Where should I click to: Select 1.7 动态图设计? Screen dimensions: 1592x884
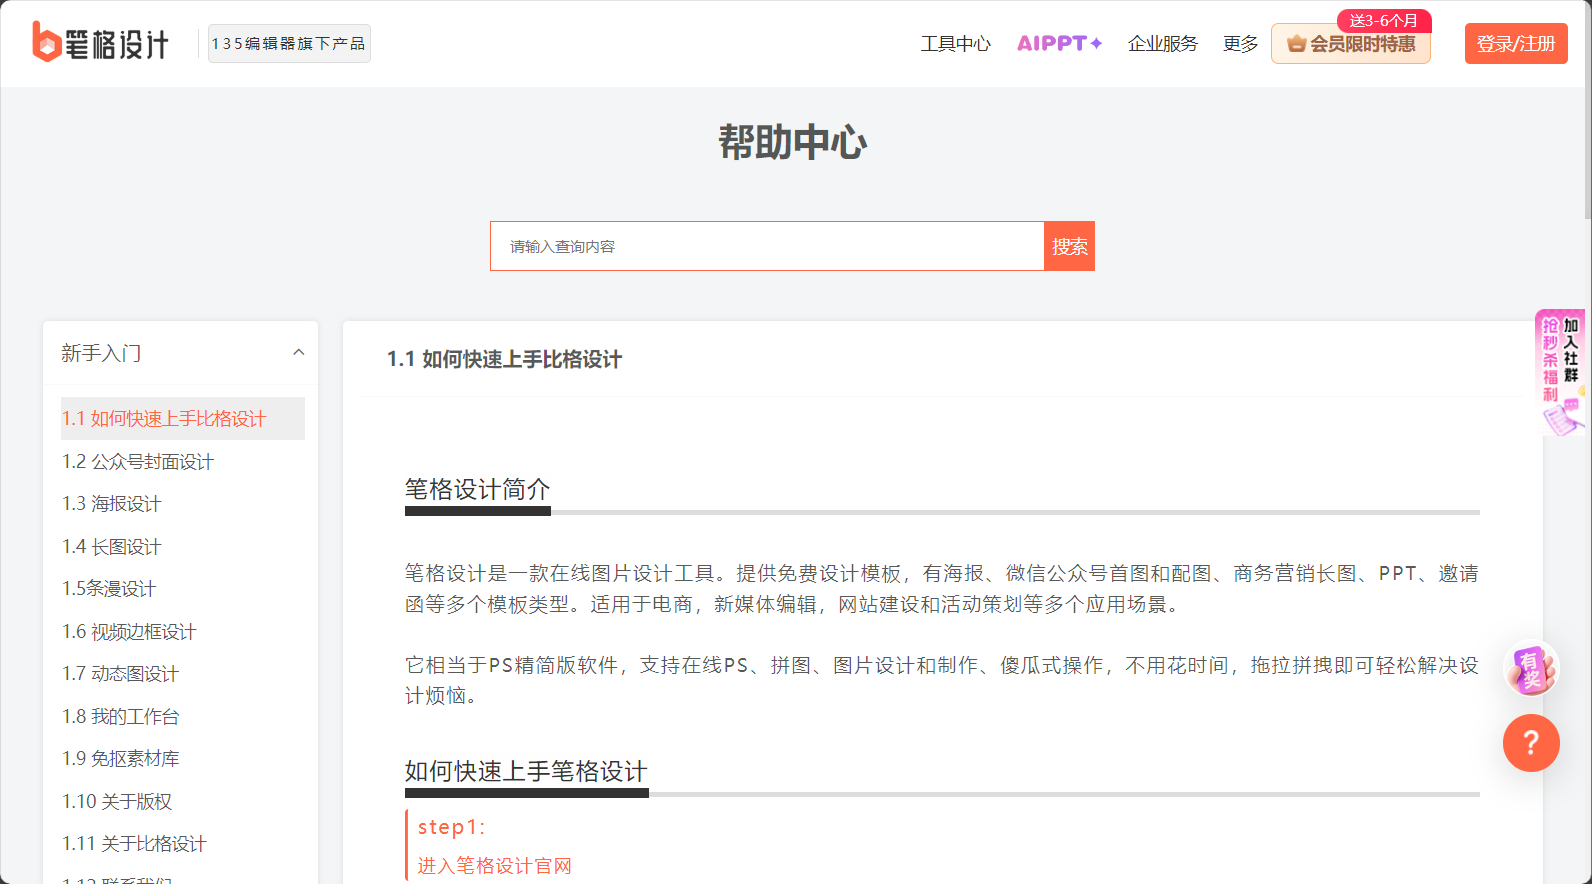[x=120, y=674]
